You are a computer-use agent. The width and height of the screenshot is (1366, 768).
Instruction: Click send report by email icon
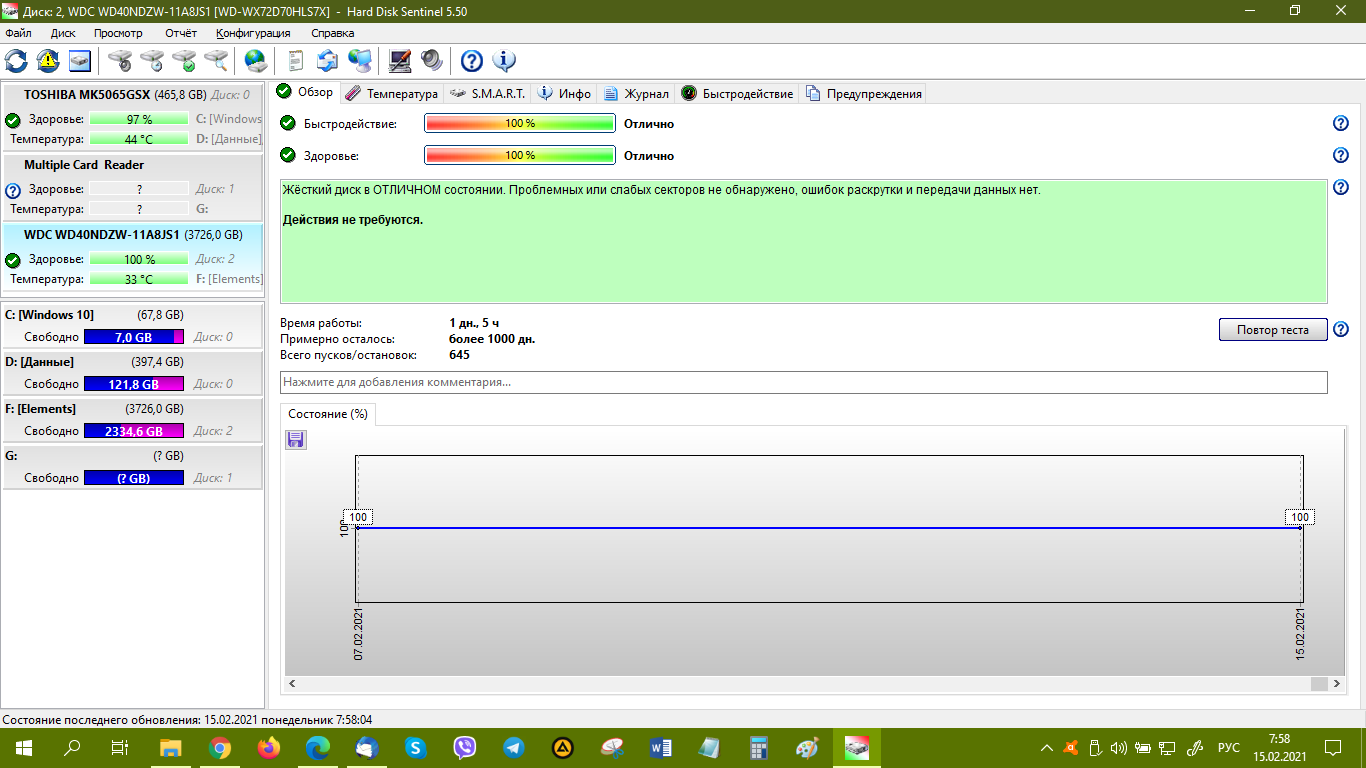pyautogui.click(x=328, y=61)
